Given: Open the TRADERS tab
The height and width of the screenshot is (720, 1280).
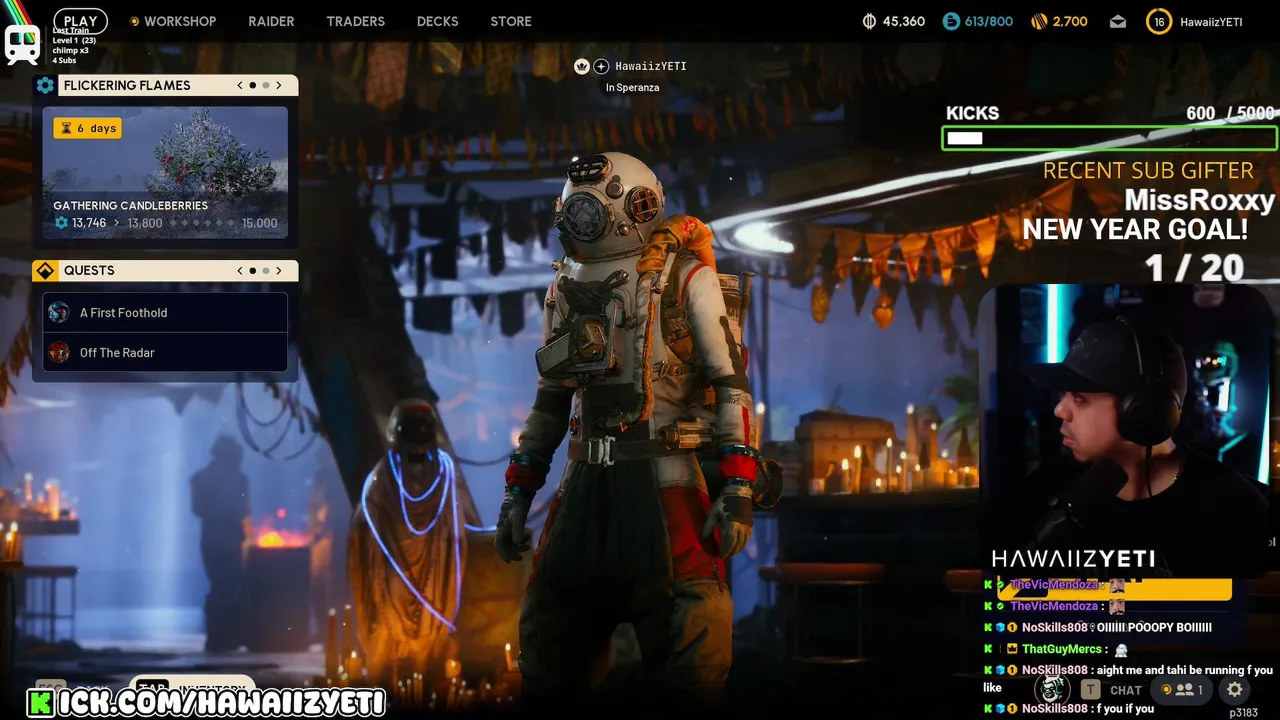Looking at the screenshot, I should (355, 21).
